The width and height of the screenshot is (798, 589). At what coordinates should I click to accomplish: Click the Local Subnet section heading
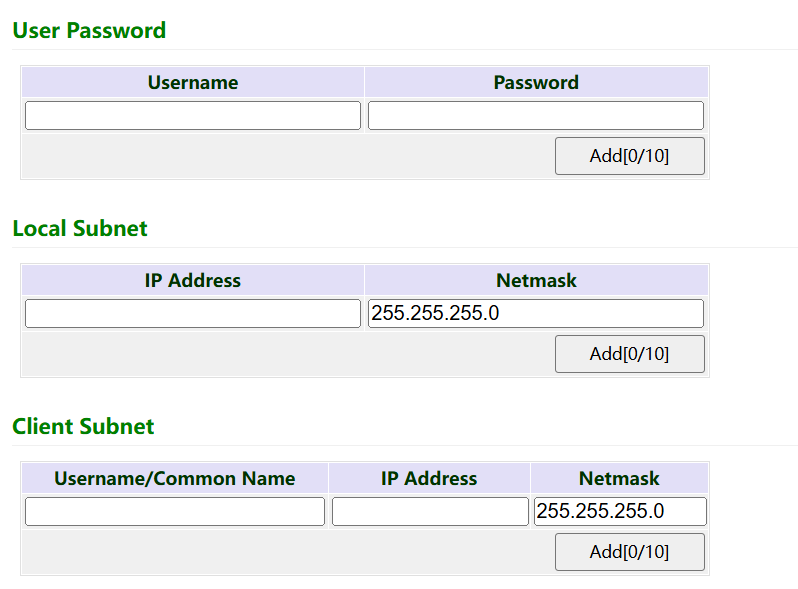coord(80,228)
